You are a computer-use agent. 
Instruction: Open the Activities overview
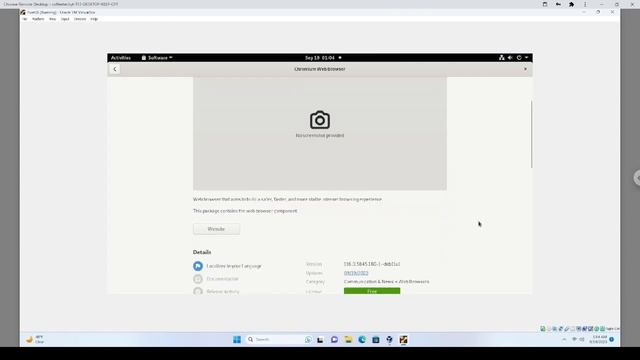121,58
